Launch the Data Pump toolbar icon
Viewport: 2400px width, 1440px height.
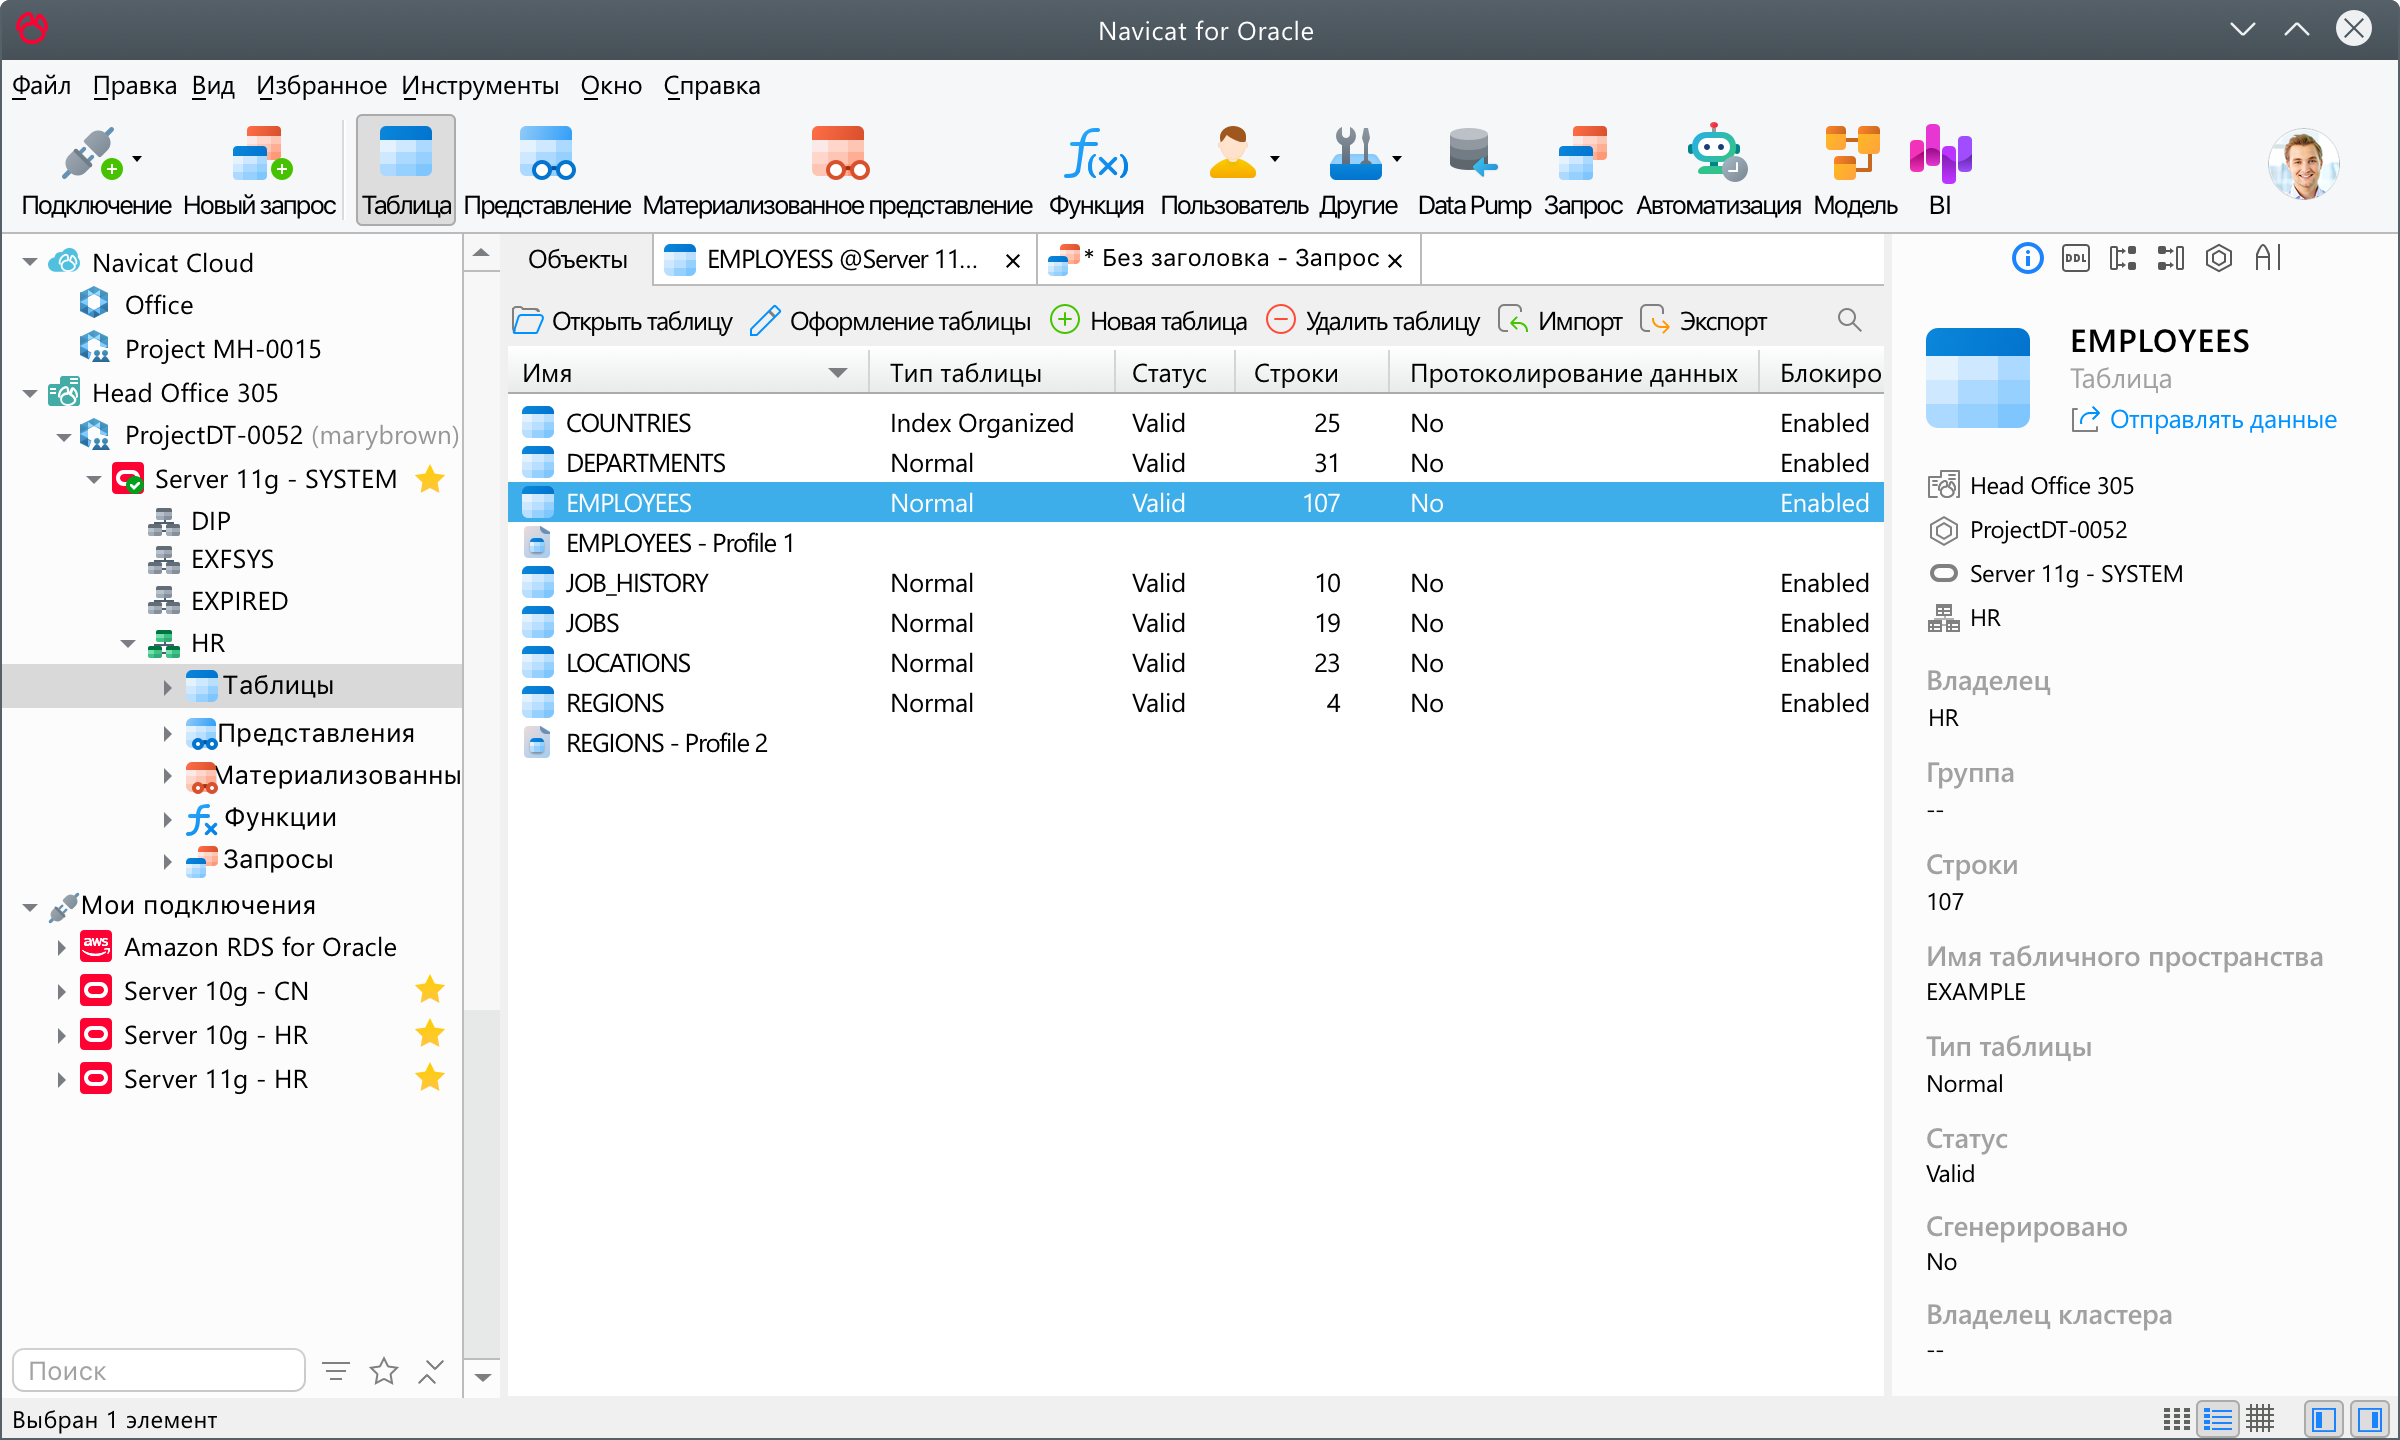1474,171
